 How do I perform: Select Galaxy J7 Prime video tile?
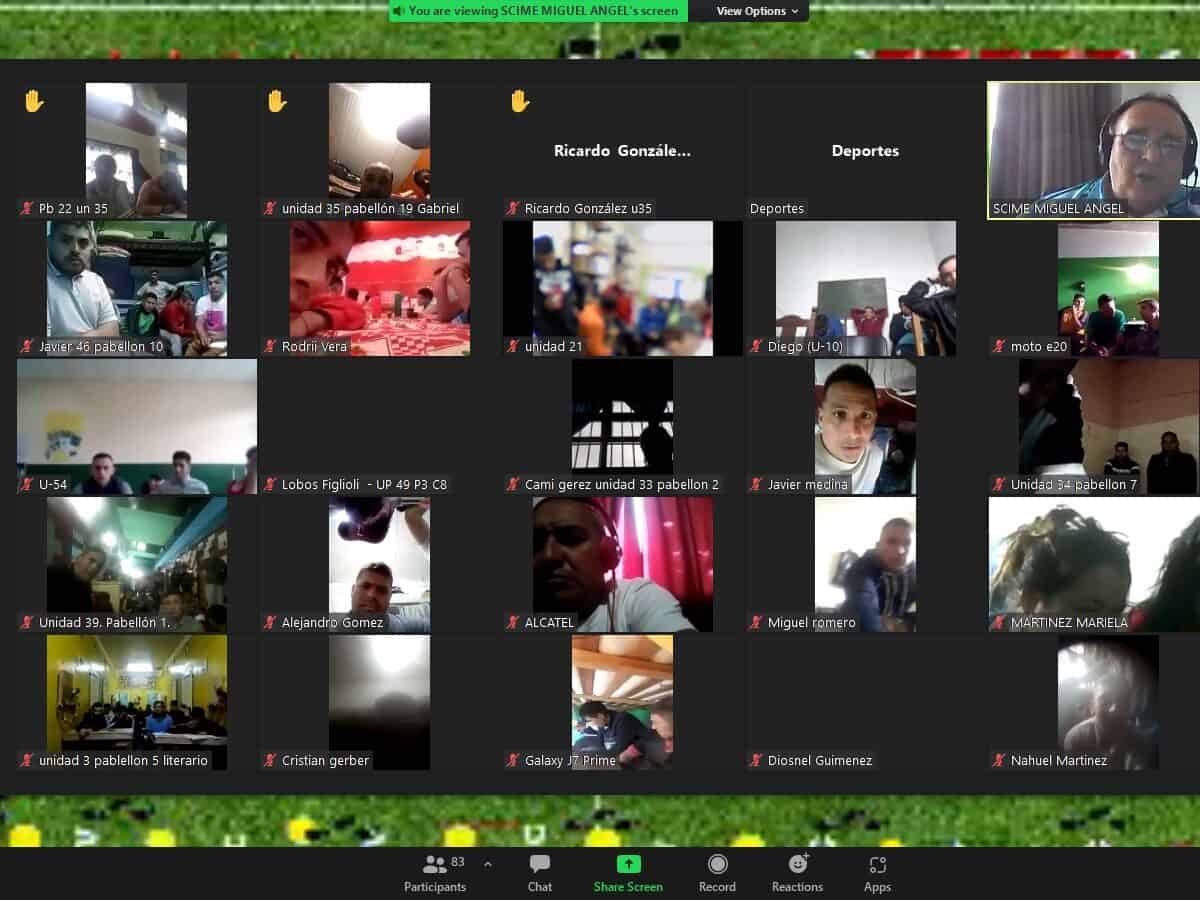[623, 702]
